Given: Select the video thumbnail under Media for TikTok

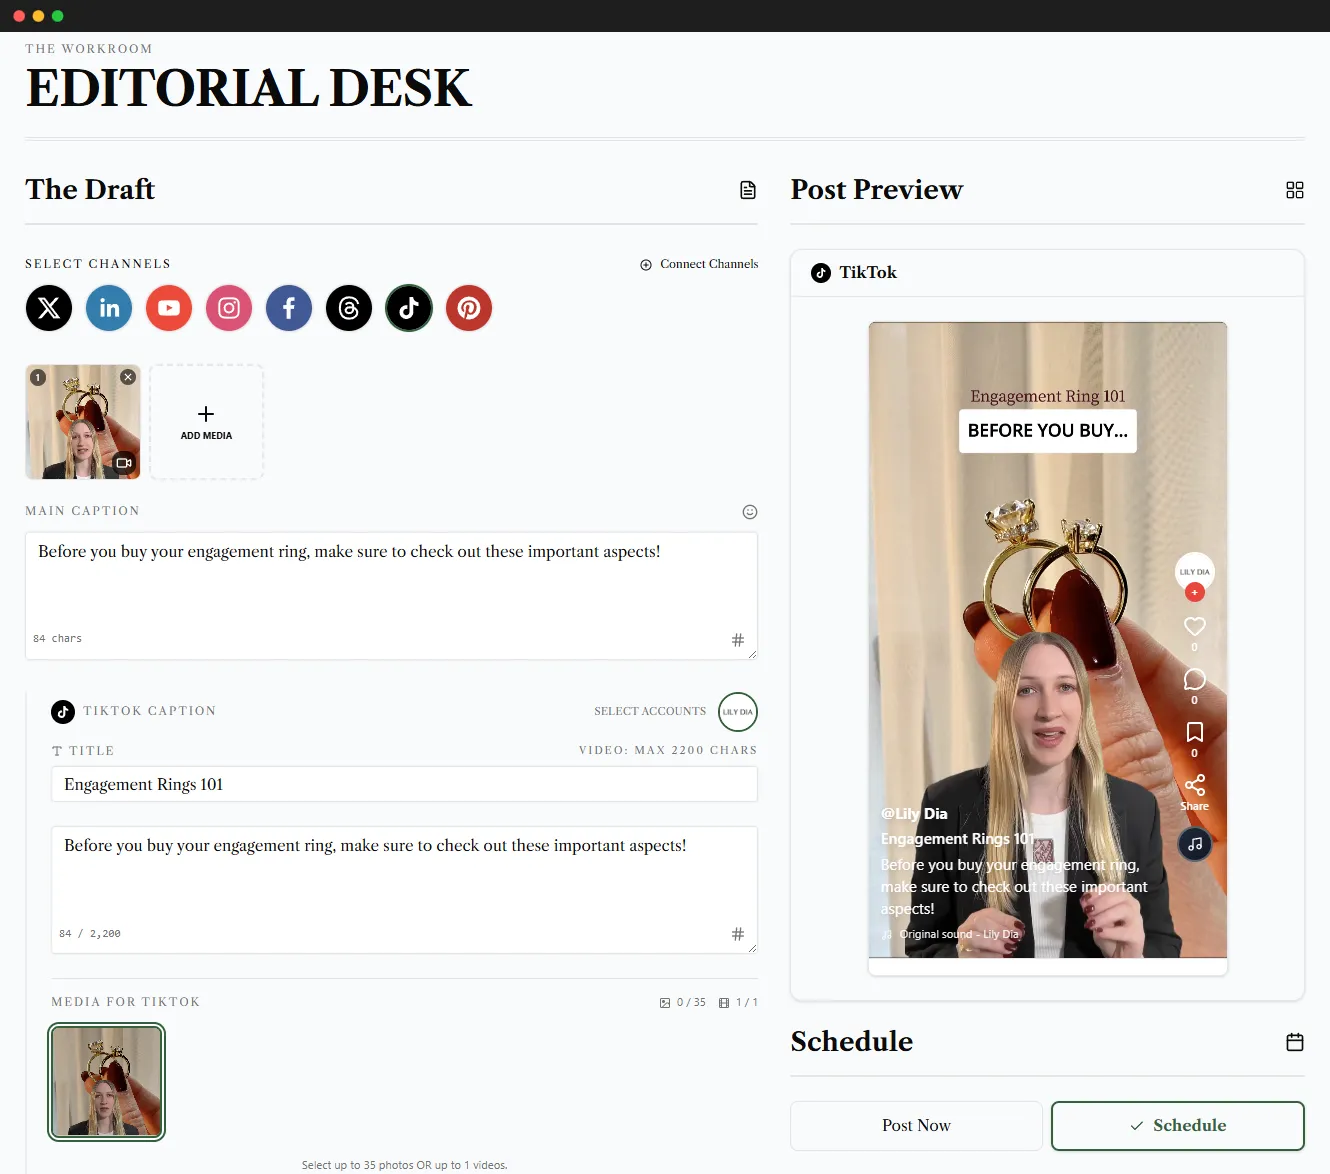Looking at the screenshot, I should tap(106, 1082).
